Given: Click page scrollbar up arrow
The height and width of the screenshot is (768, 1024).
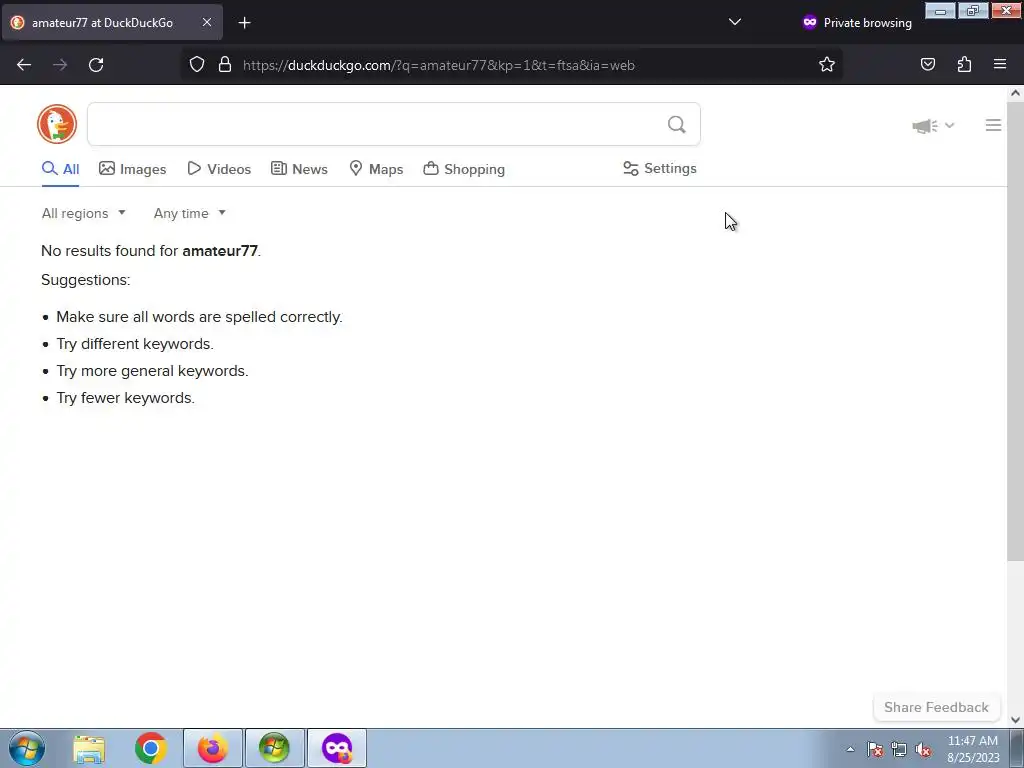Looking at the screenshot, I should [1015, 93].
